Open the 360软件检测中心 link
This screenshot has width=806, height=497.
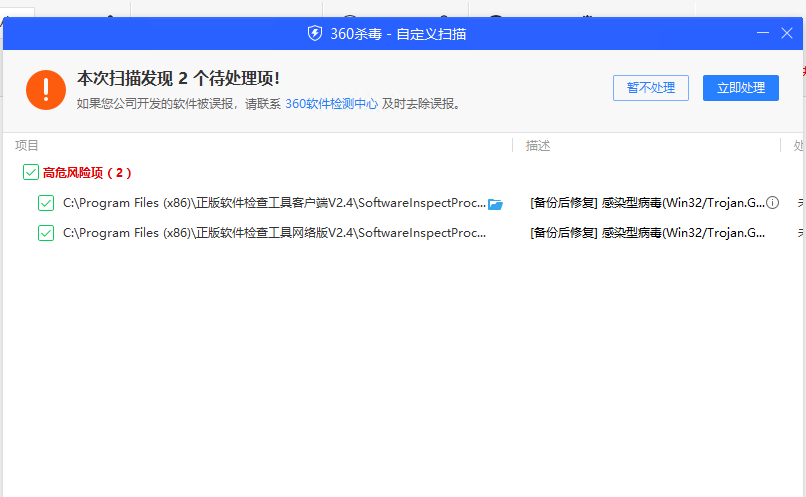click(331, 104)
